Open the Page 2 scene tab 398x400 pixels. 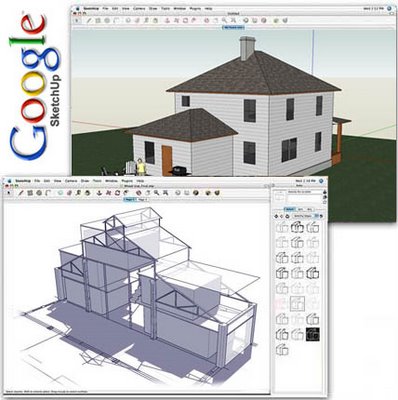(143, 199)
